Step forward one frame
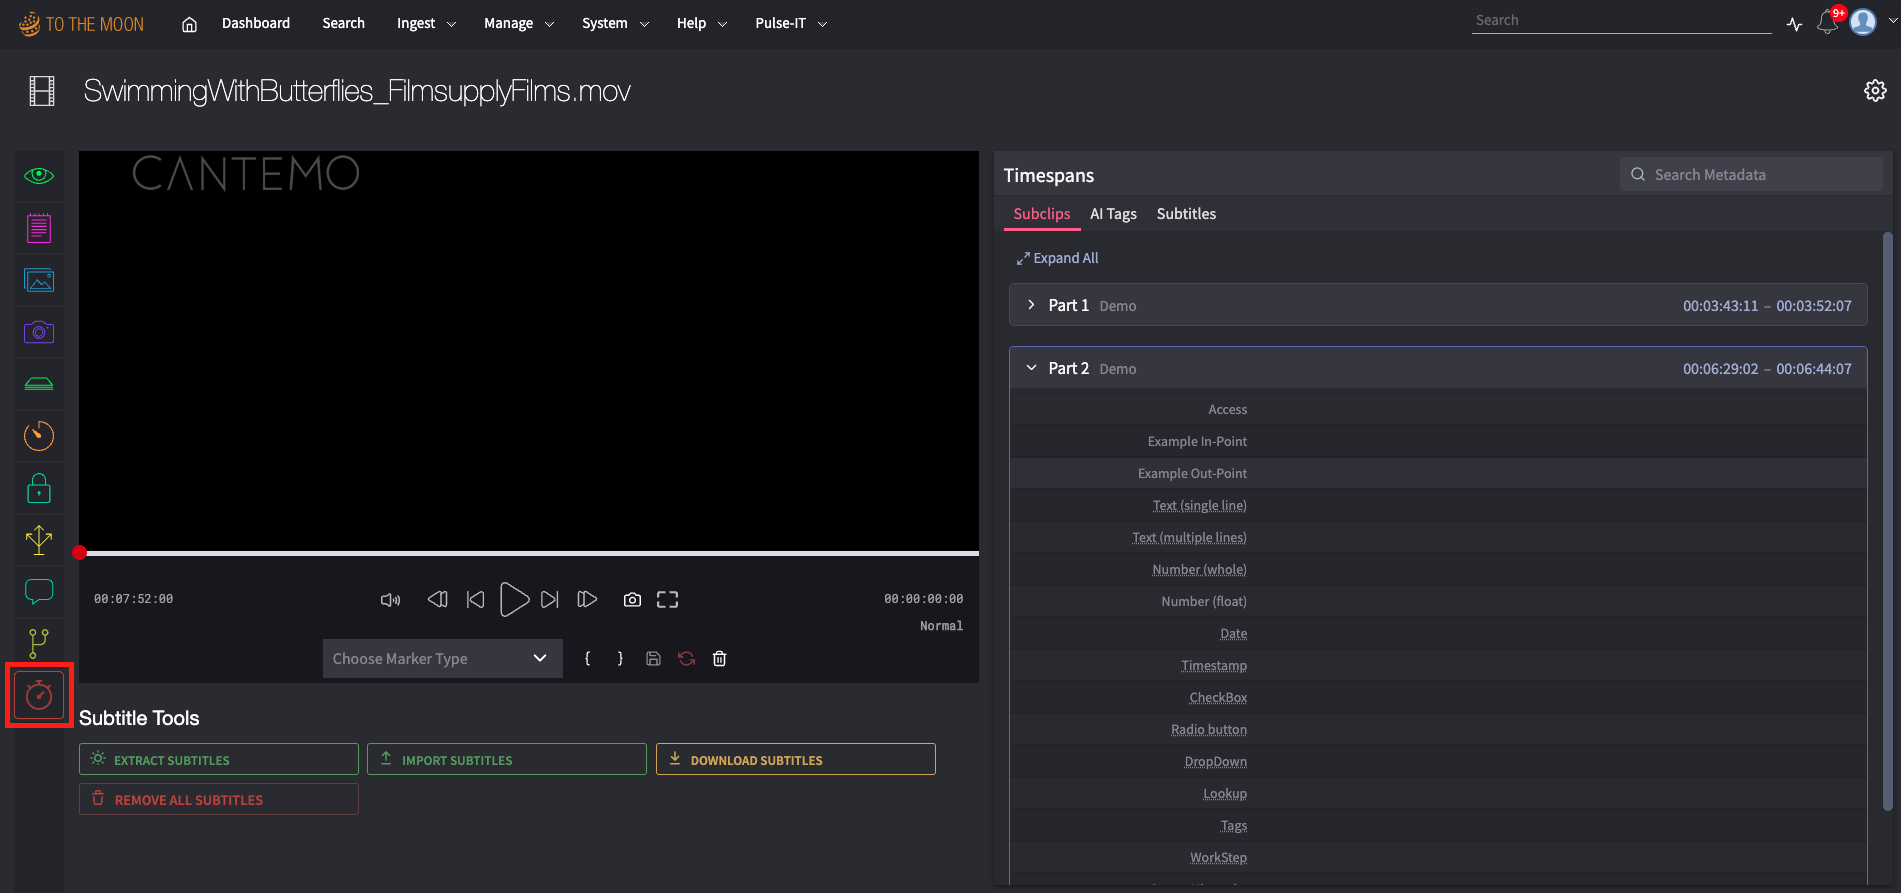The height and width of the screenshot is (893, 1901). pos(588,599)
